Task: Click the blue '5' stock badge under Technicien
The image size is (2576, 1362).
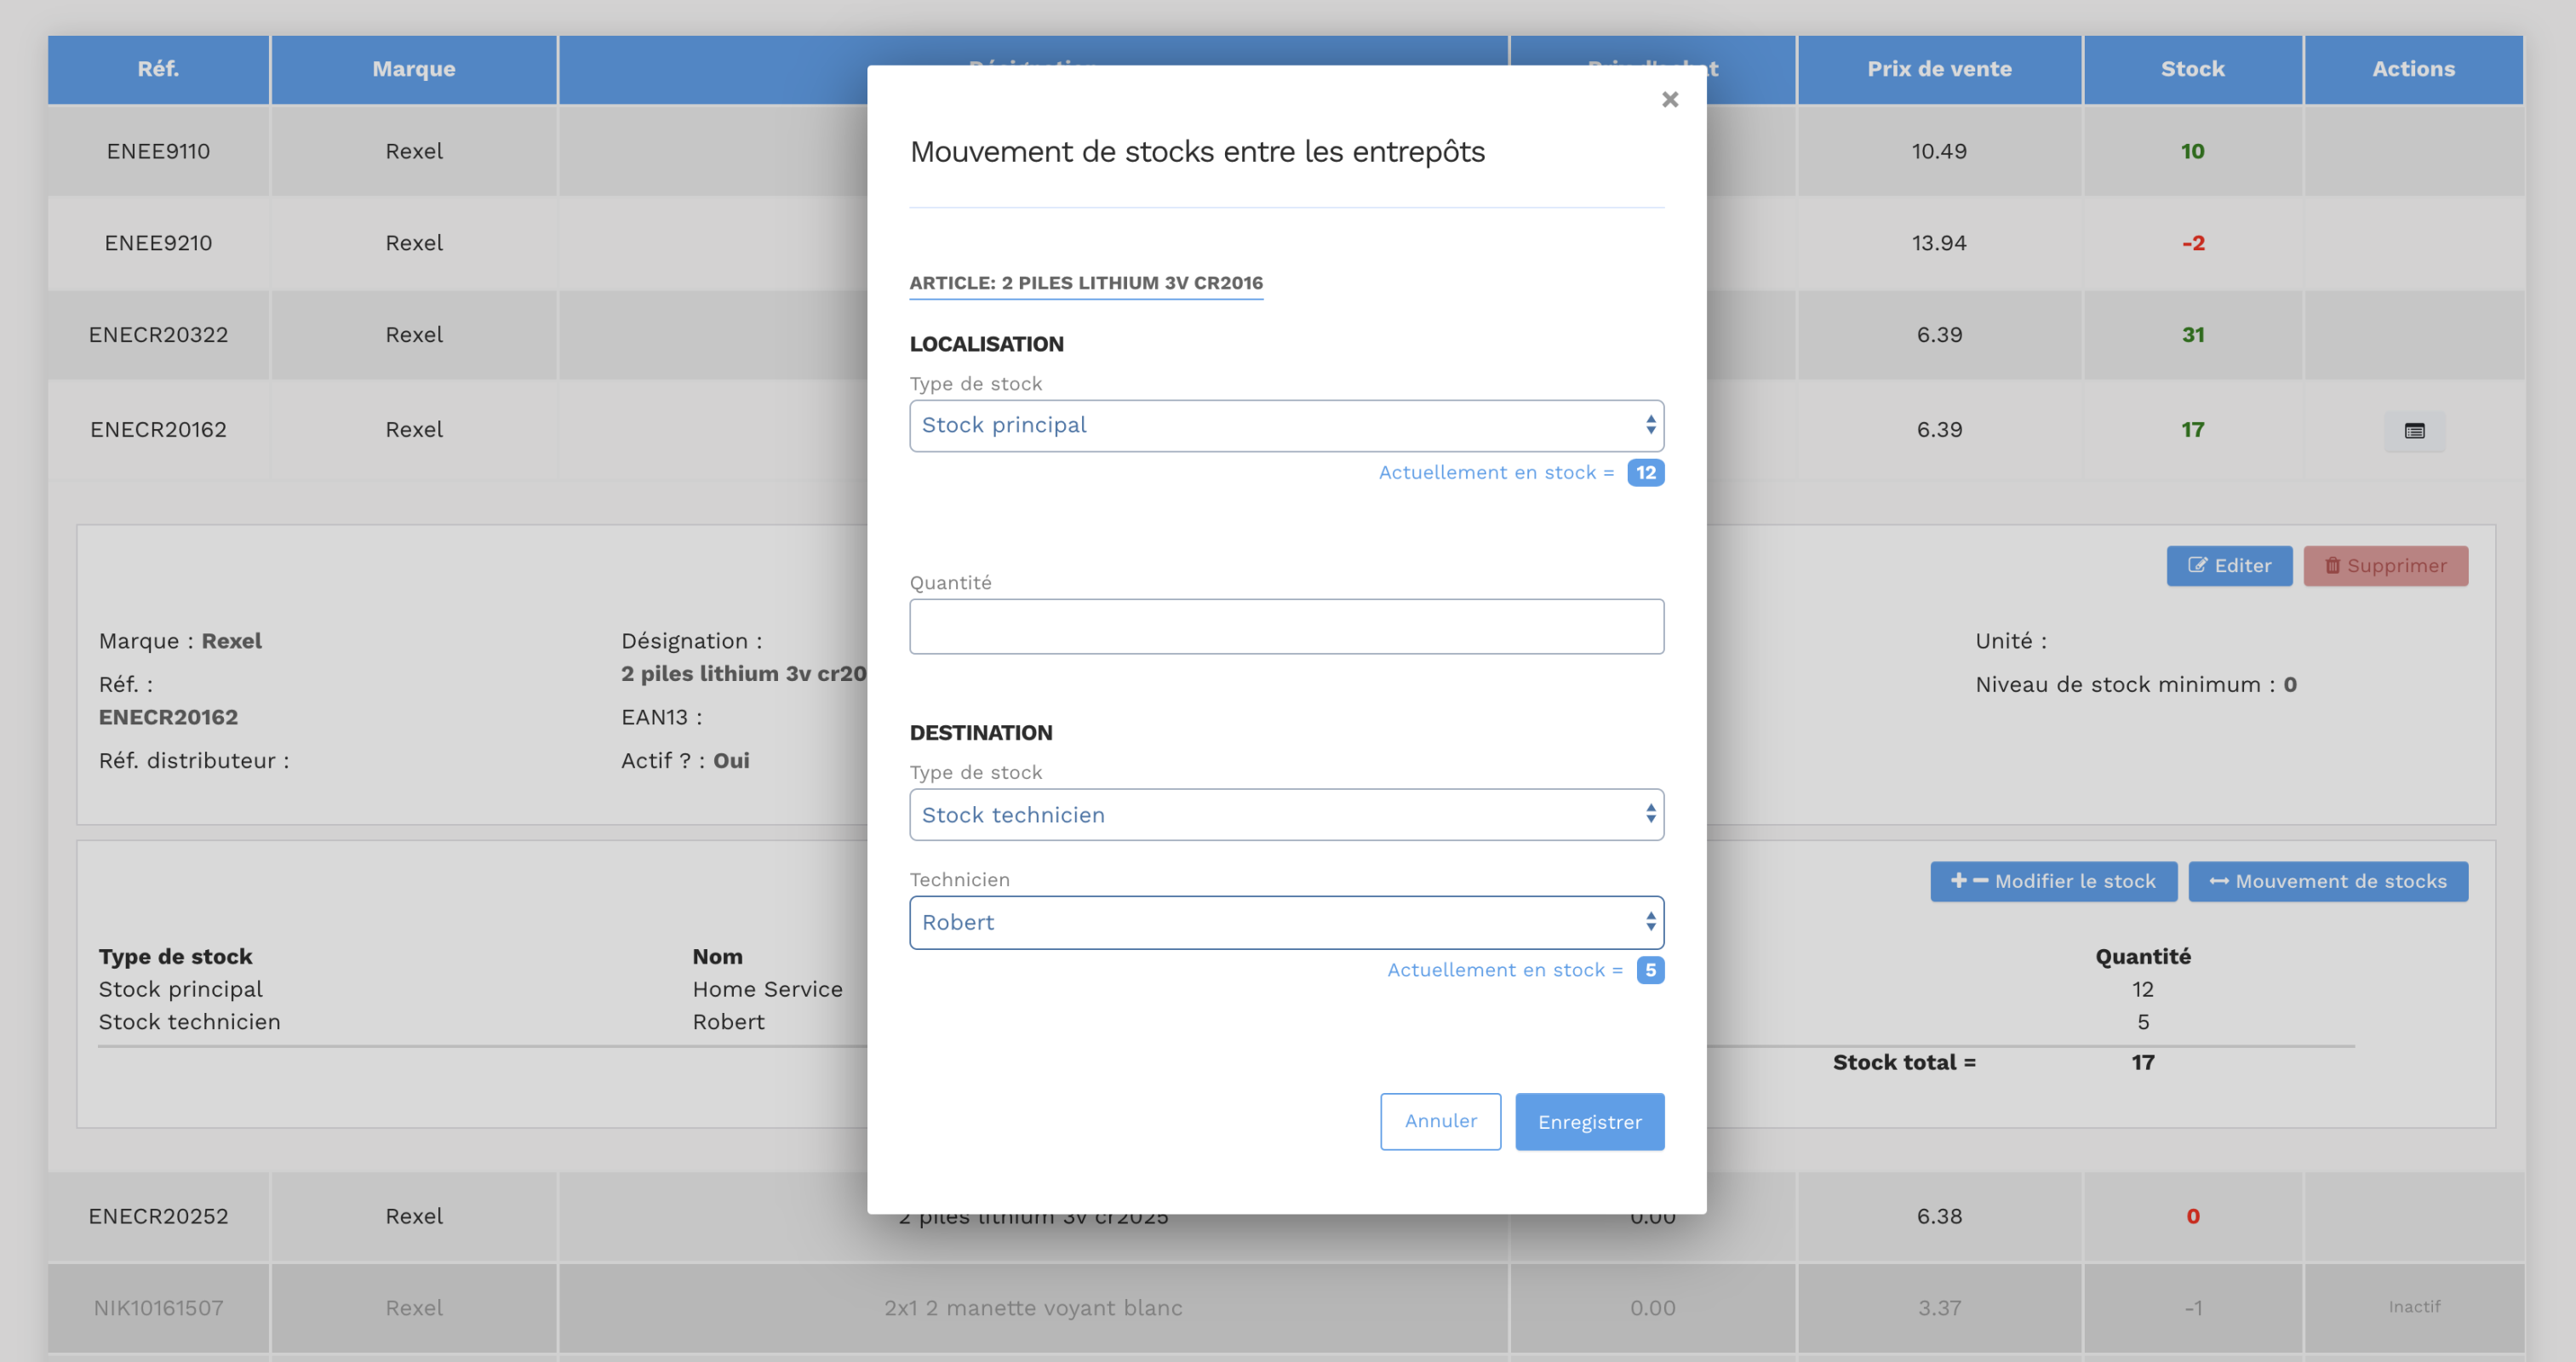Action: [1650, 969]
